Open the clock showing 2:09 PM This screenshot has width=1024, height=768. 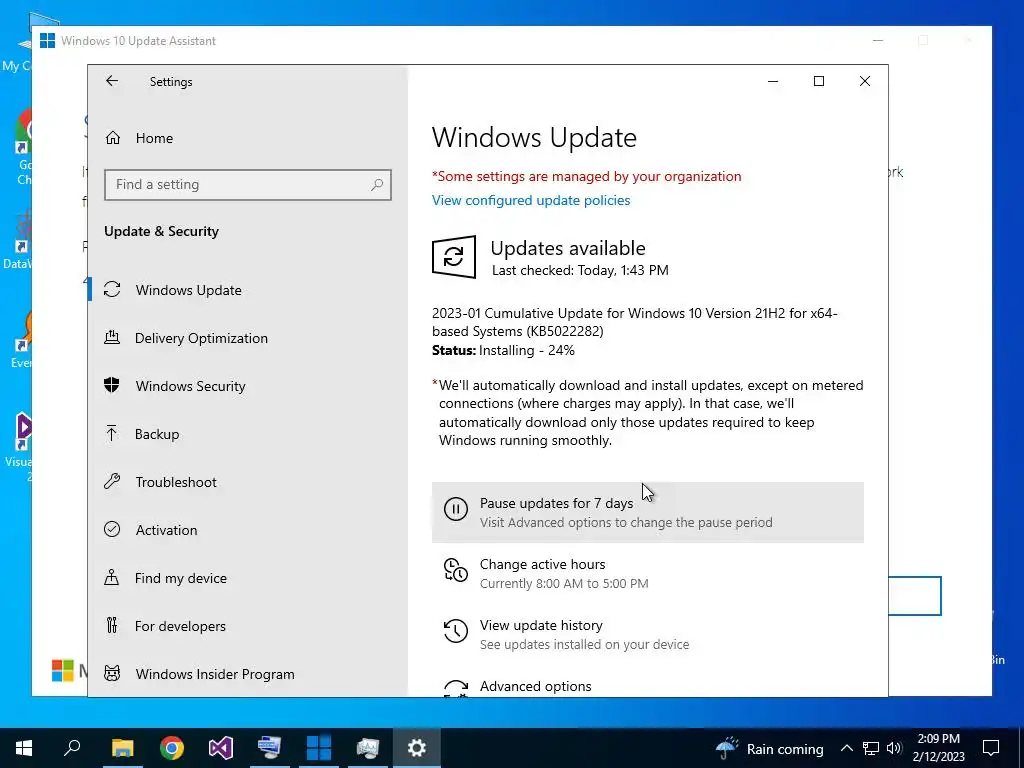(938, 748)
